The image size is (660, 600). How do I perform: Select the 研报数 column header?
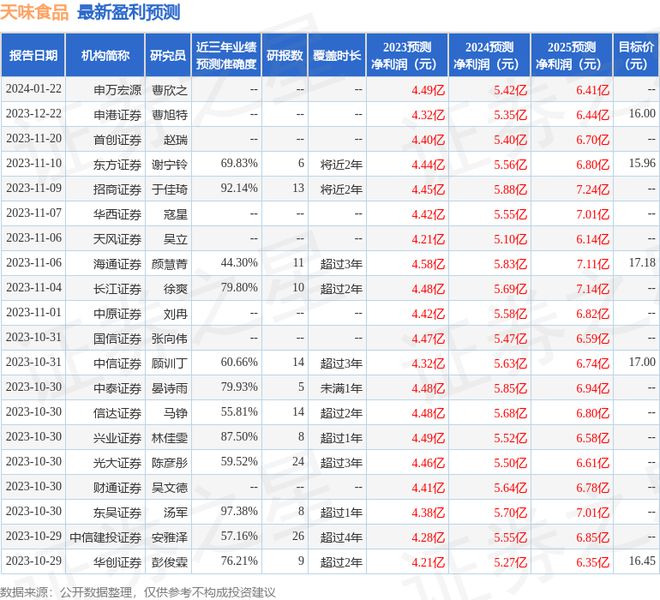(x=285, y=55)
